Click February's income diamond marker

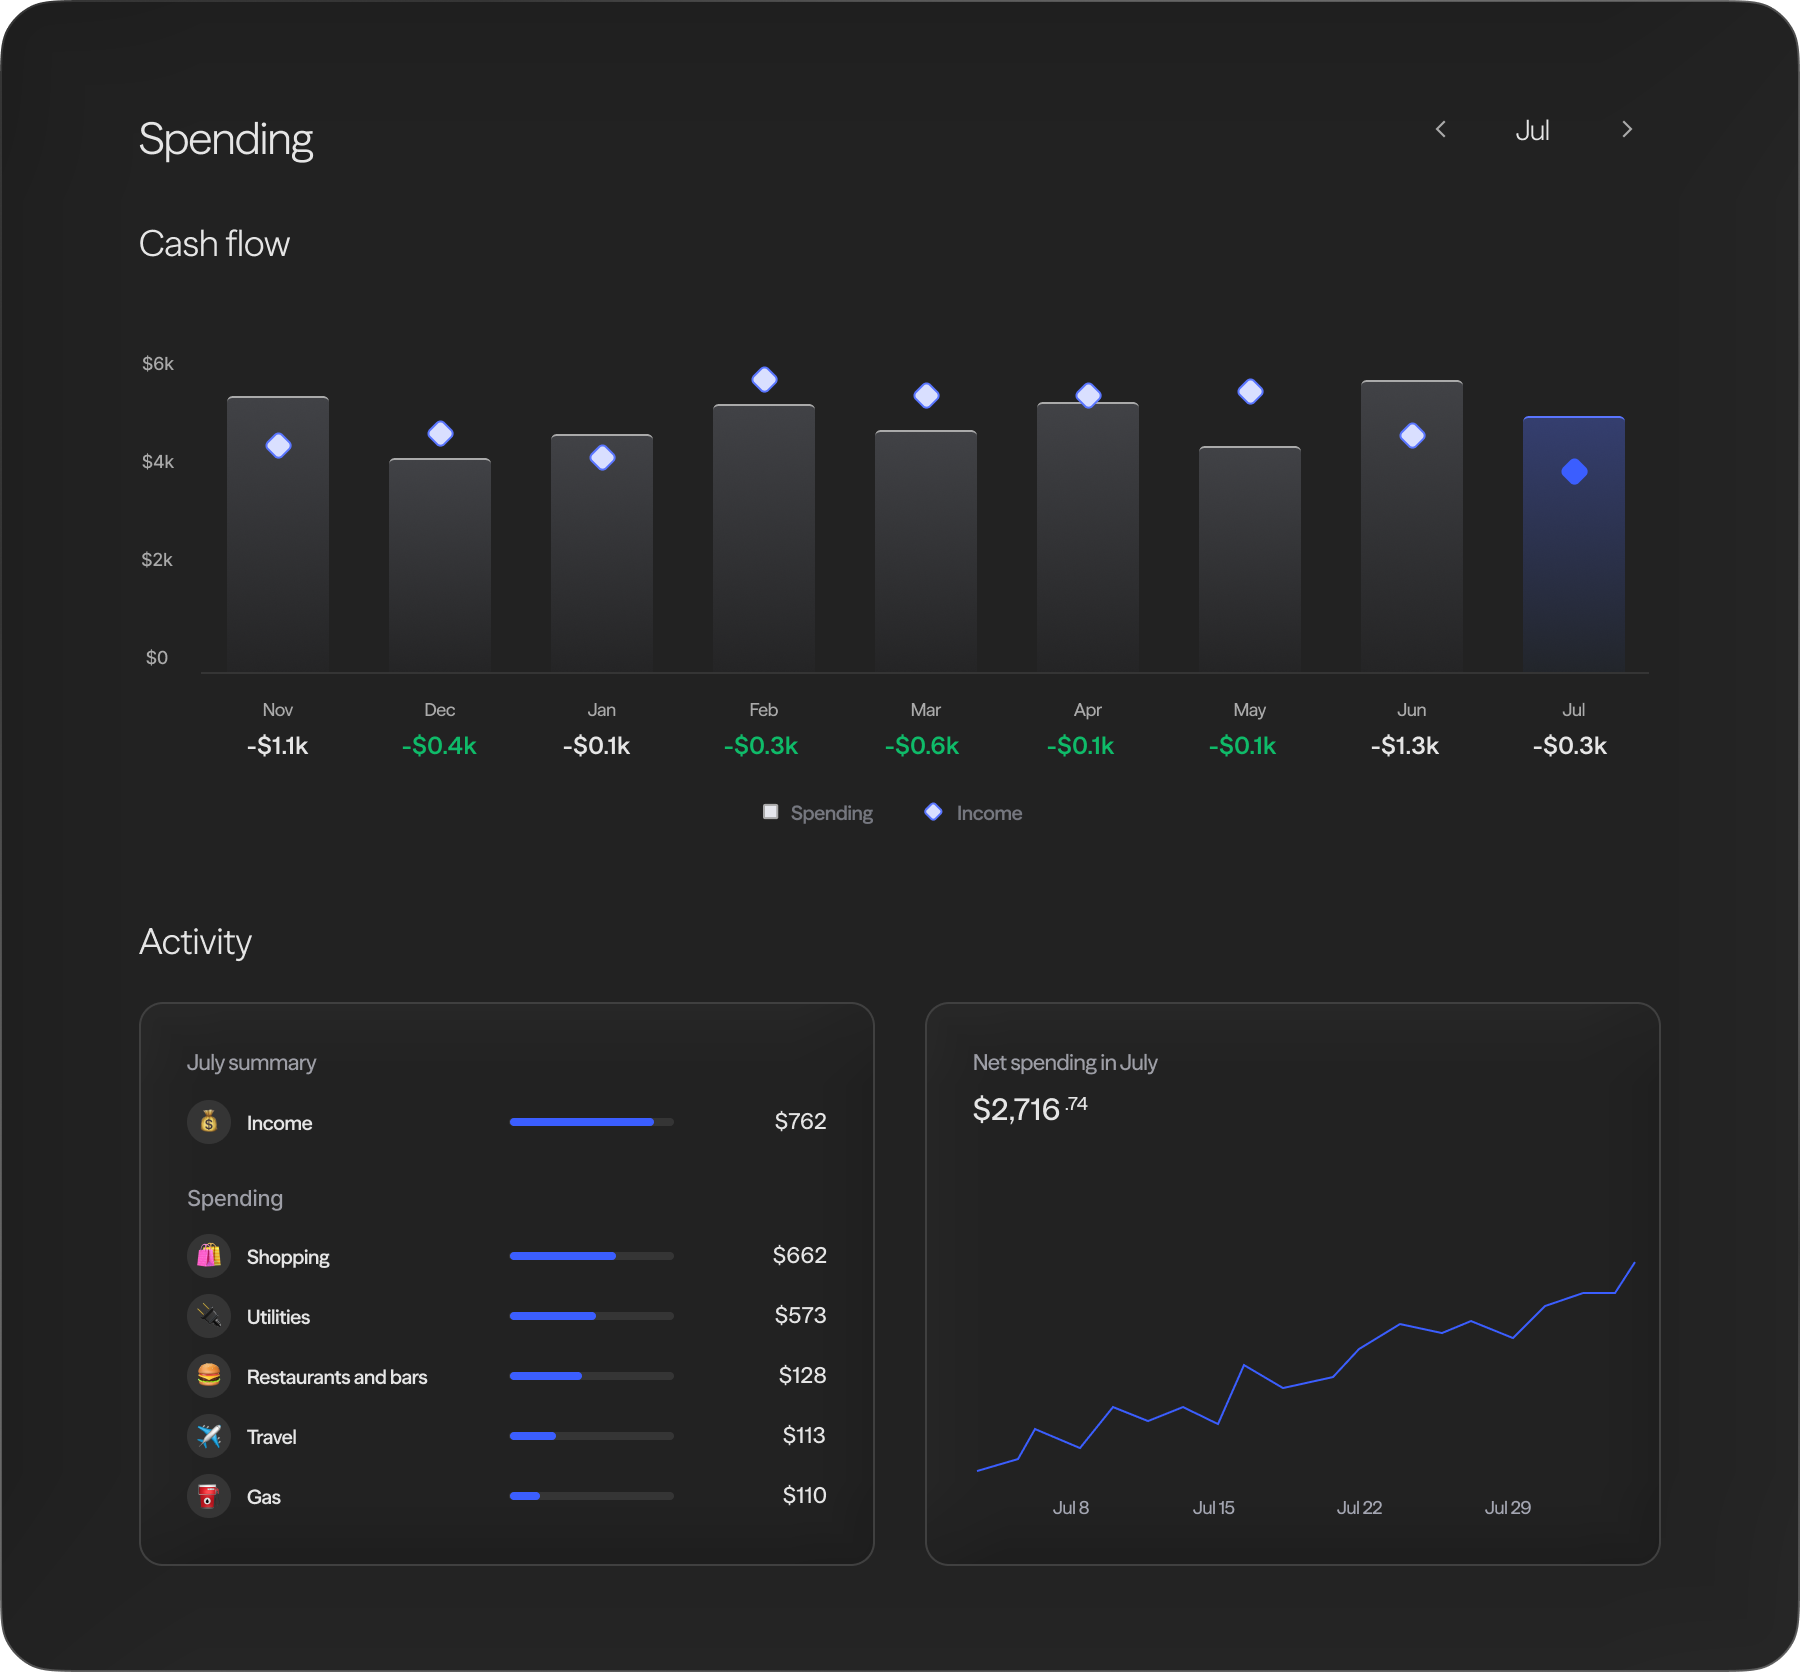(x=764, y=380)
